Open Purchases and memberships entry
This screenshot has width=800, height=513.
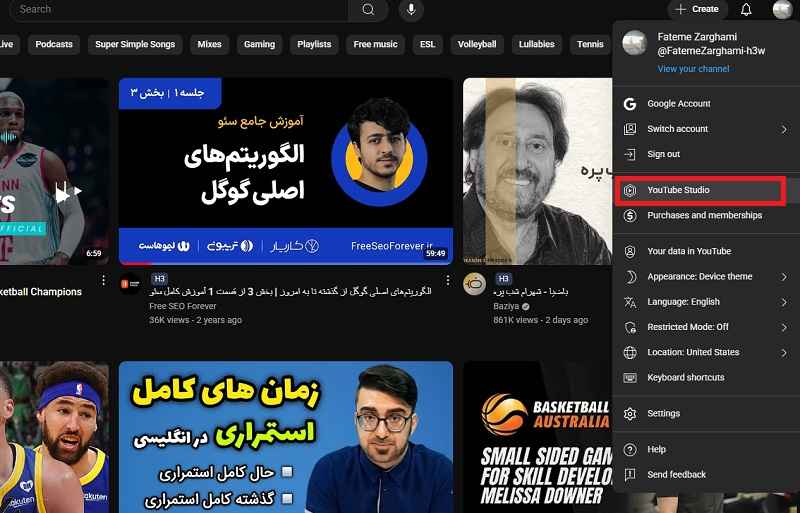point(706,215)
